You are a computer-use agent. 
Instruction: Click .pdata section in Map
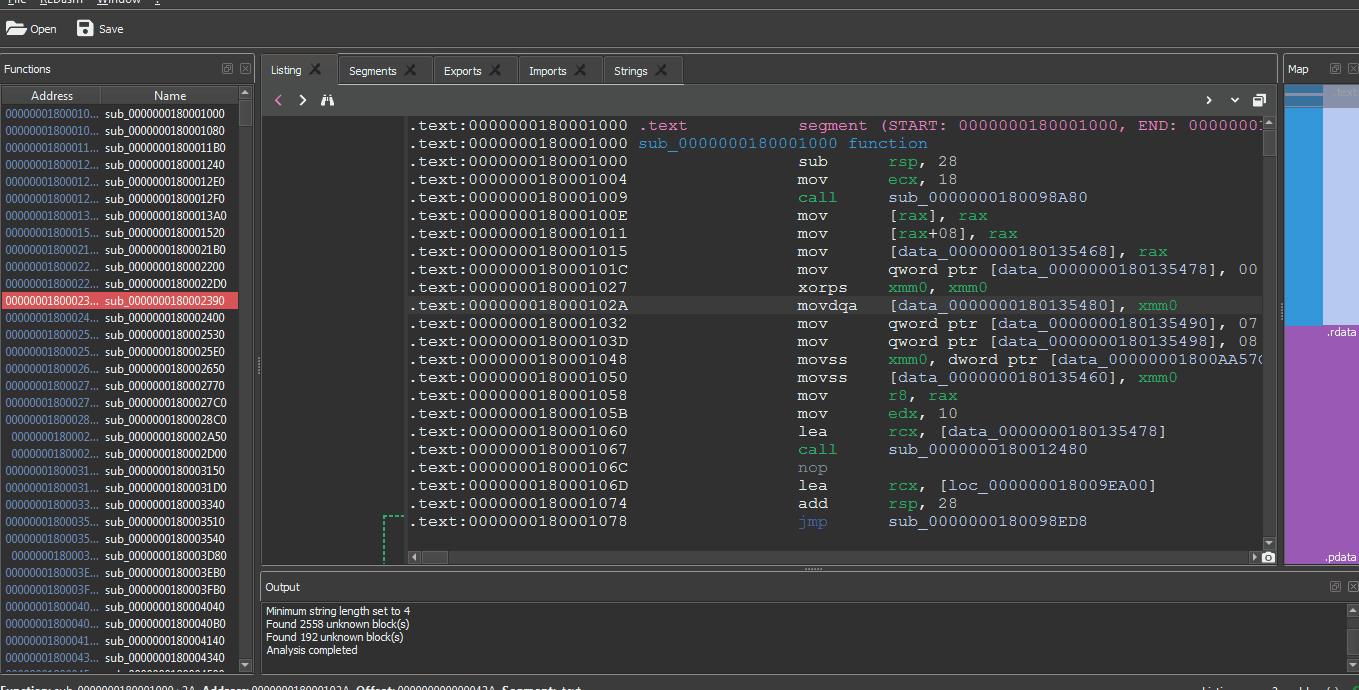1340,558
